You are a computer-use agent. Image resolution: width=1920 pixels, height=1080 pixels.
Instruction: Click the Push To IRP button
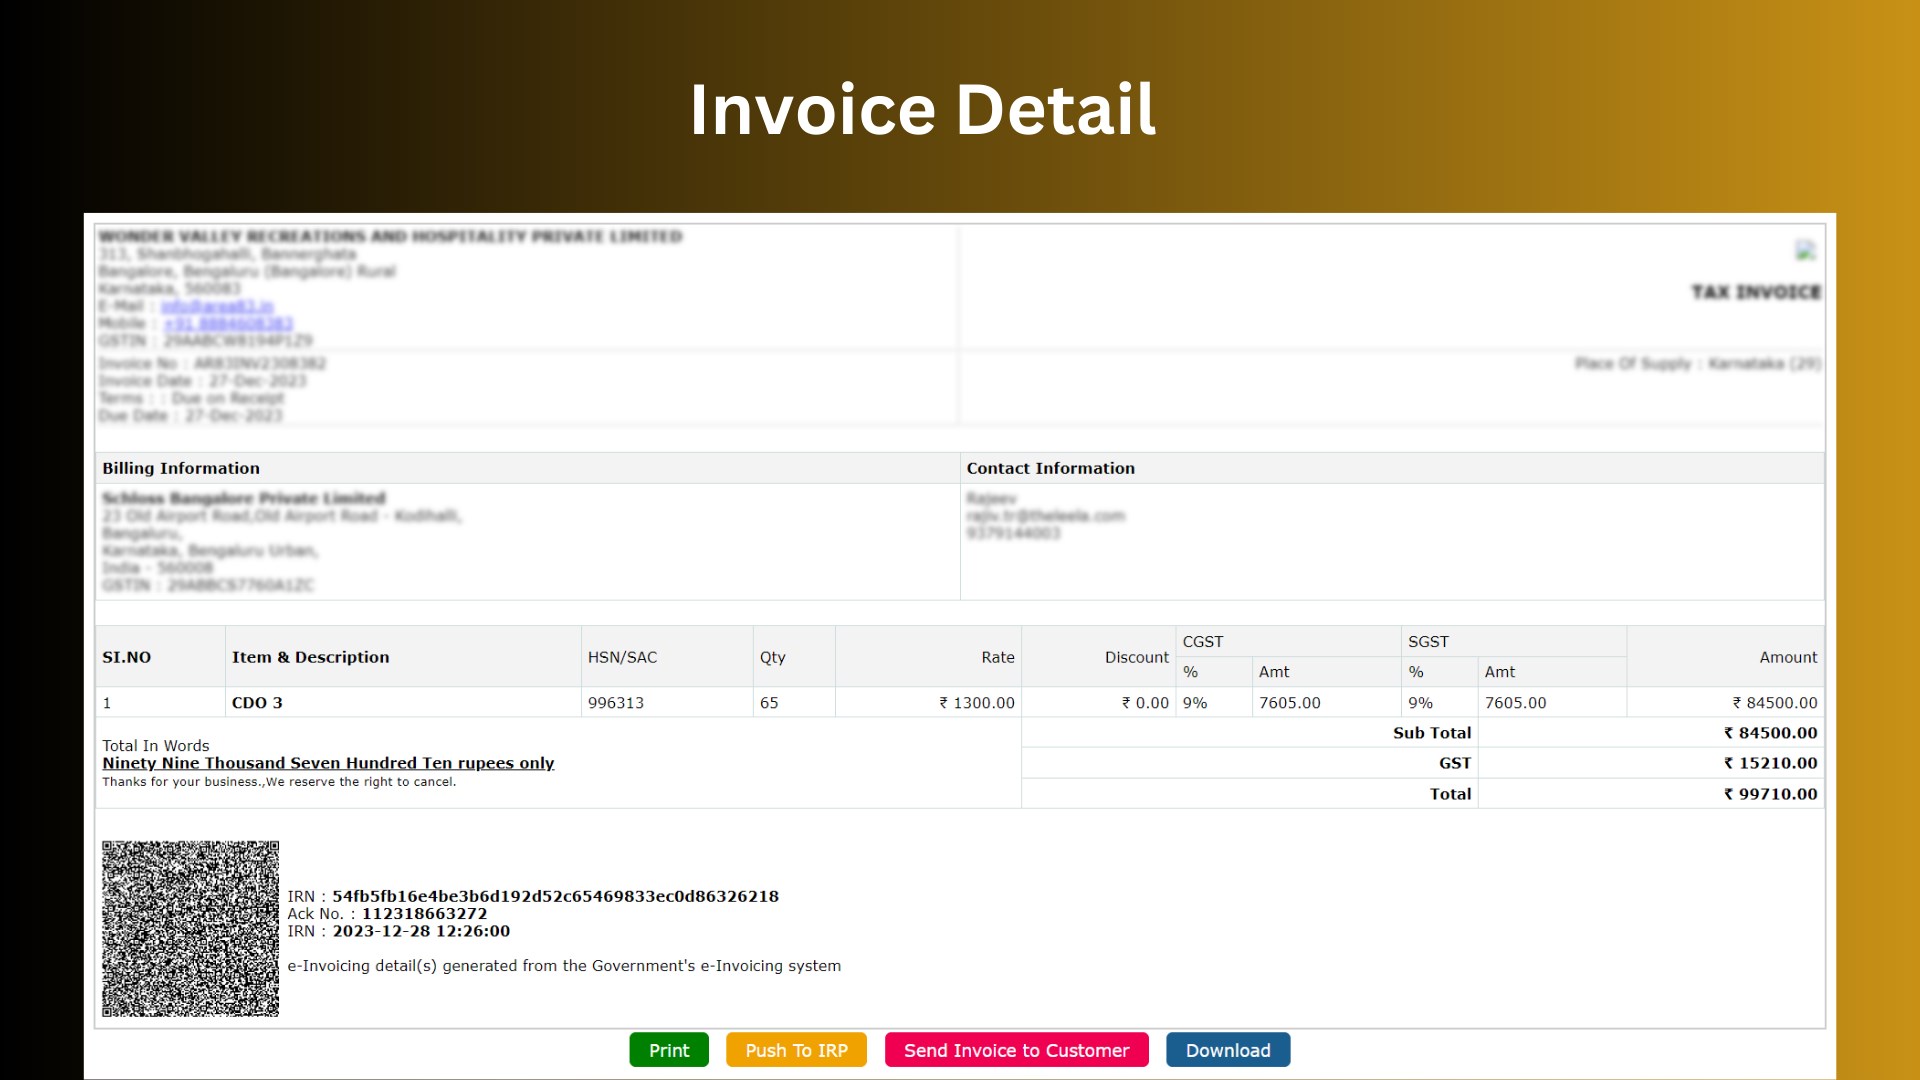point(796,1050)
